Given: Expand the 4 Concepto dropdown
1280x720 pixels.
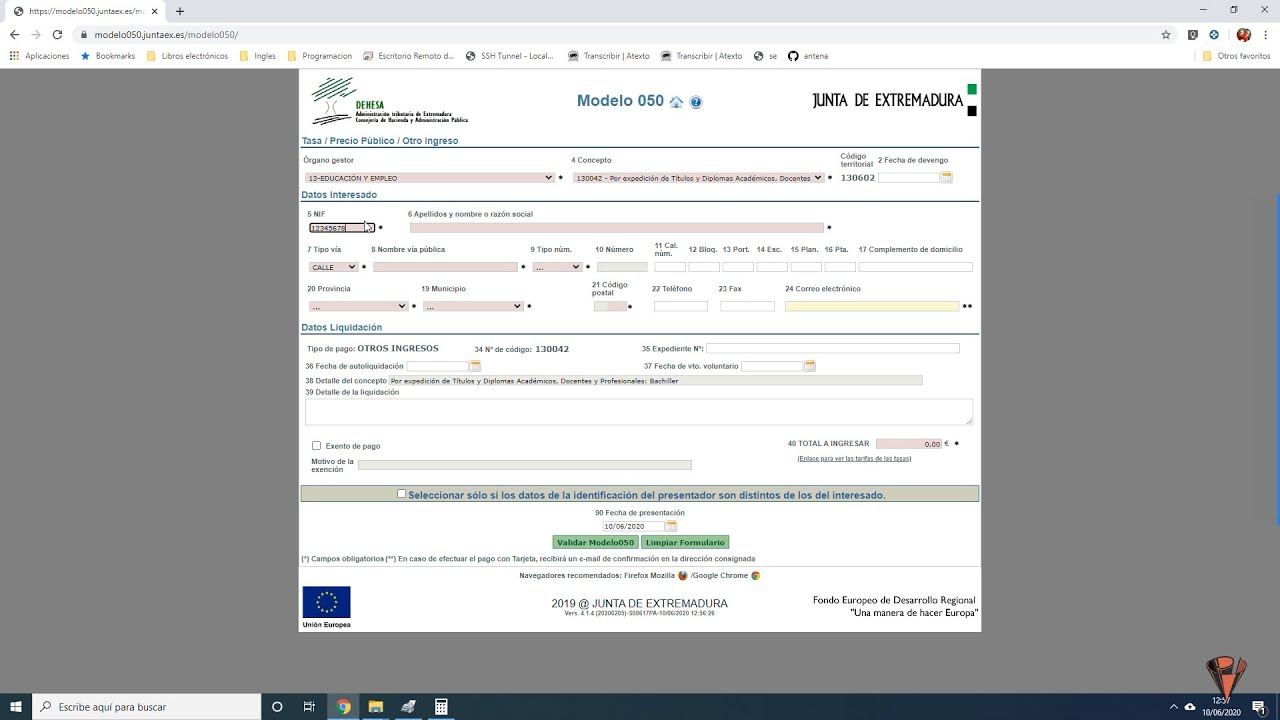Looking at the screenshot, I should (698, 178).
